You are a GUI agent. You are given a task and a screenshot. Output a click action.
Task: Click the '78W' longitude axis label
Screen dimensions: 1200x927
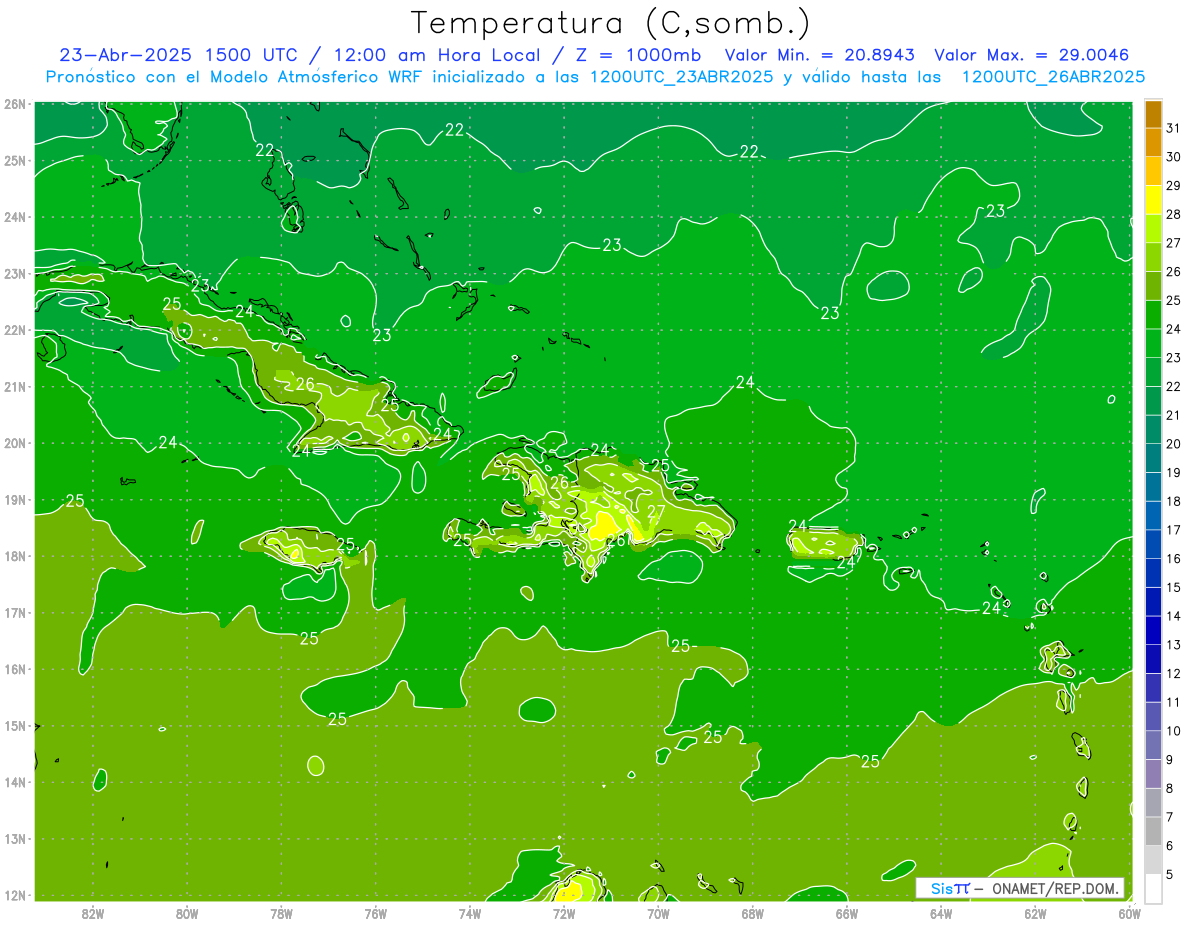[281, 912]
